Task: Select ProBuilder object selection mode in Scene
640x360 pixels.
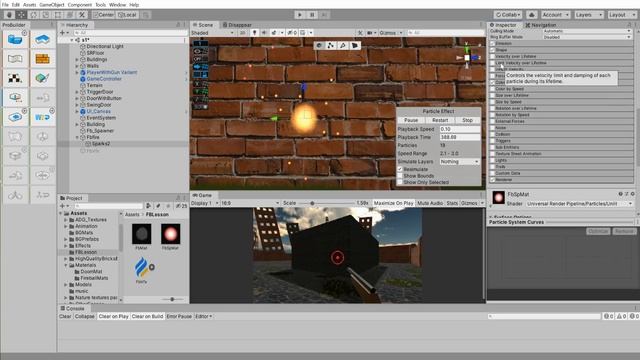Action: [320, 45]
